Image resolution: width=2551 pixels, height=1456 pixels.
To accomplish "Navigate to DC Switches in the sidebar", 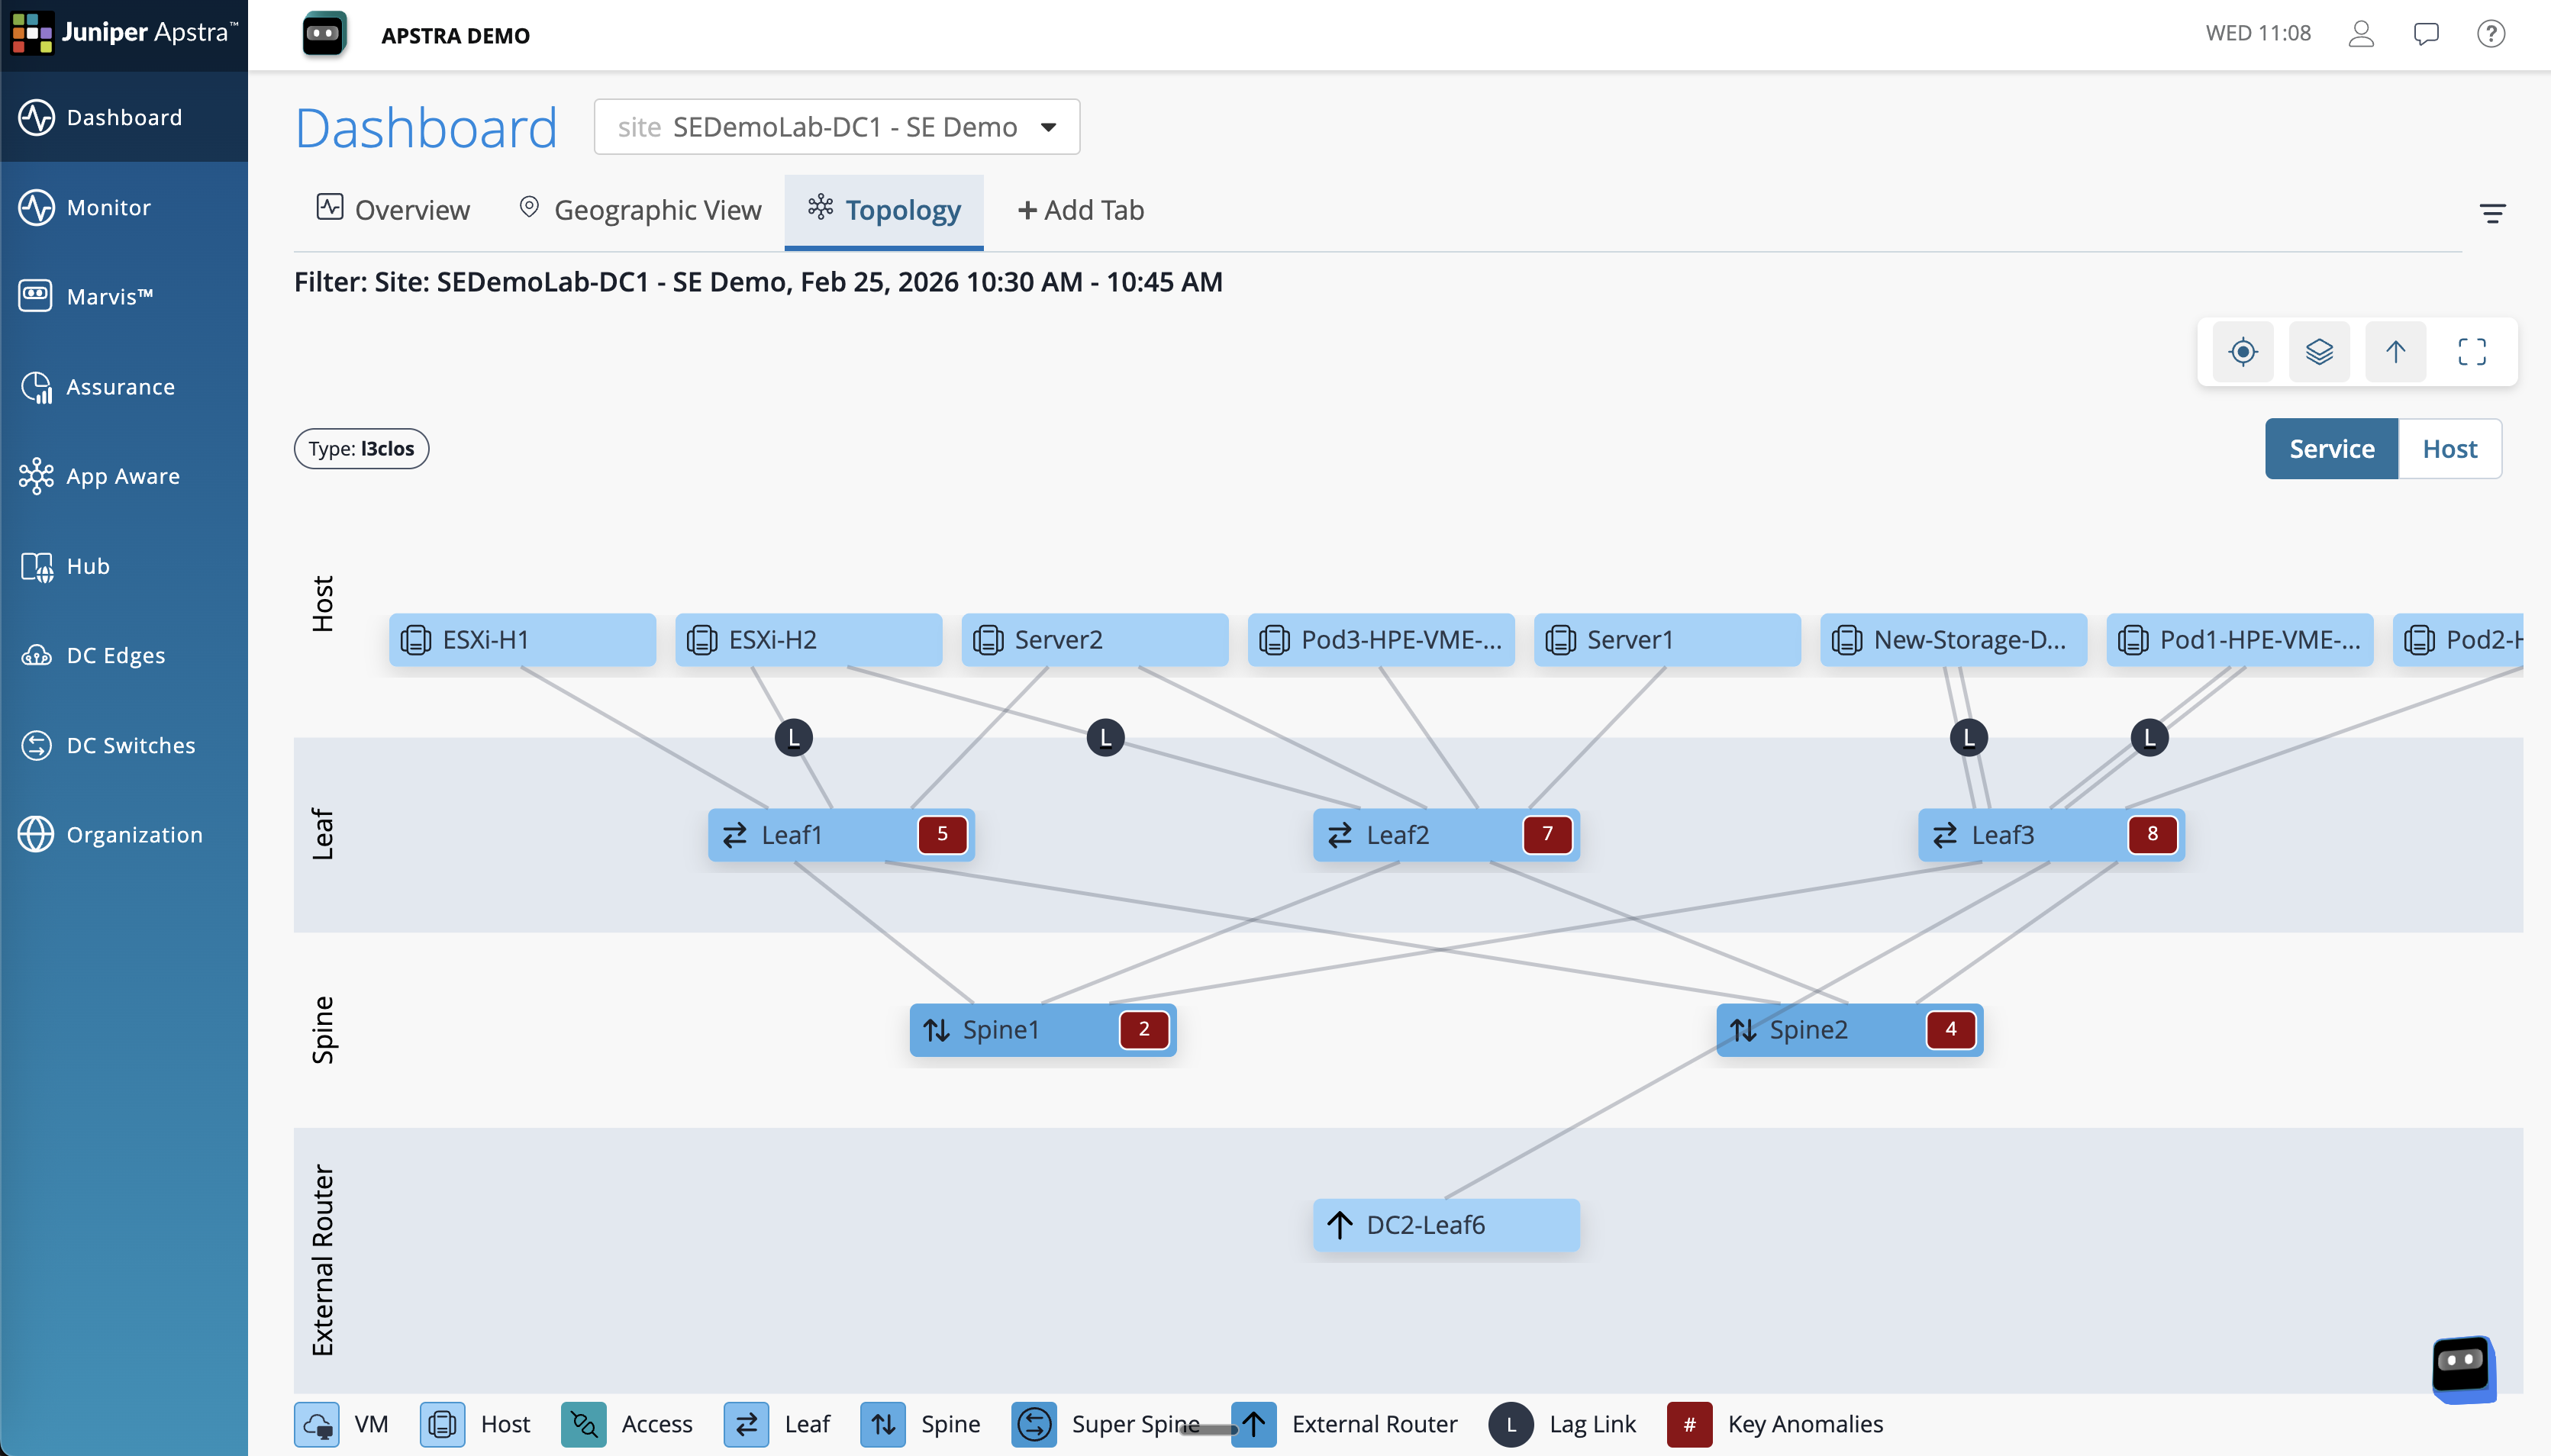I will [130, 744].
